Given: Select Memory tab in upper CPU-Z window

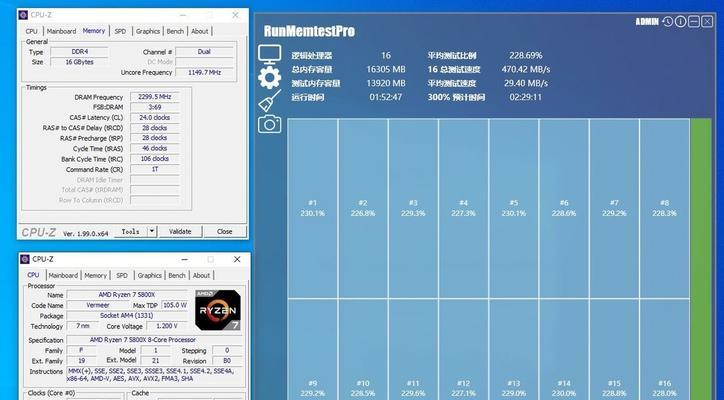Looking at the screenshot, I should coord(94,30).
